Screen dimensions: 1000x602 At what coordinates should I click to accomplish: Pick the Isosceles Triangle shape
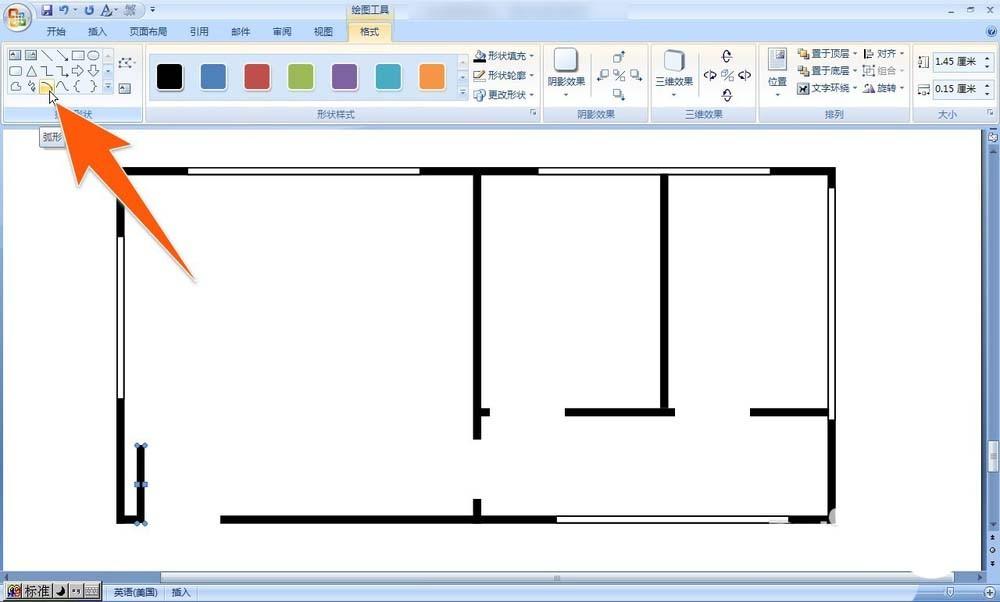point(30,70)
